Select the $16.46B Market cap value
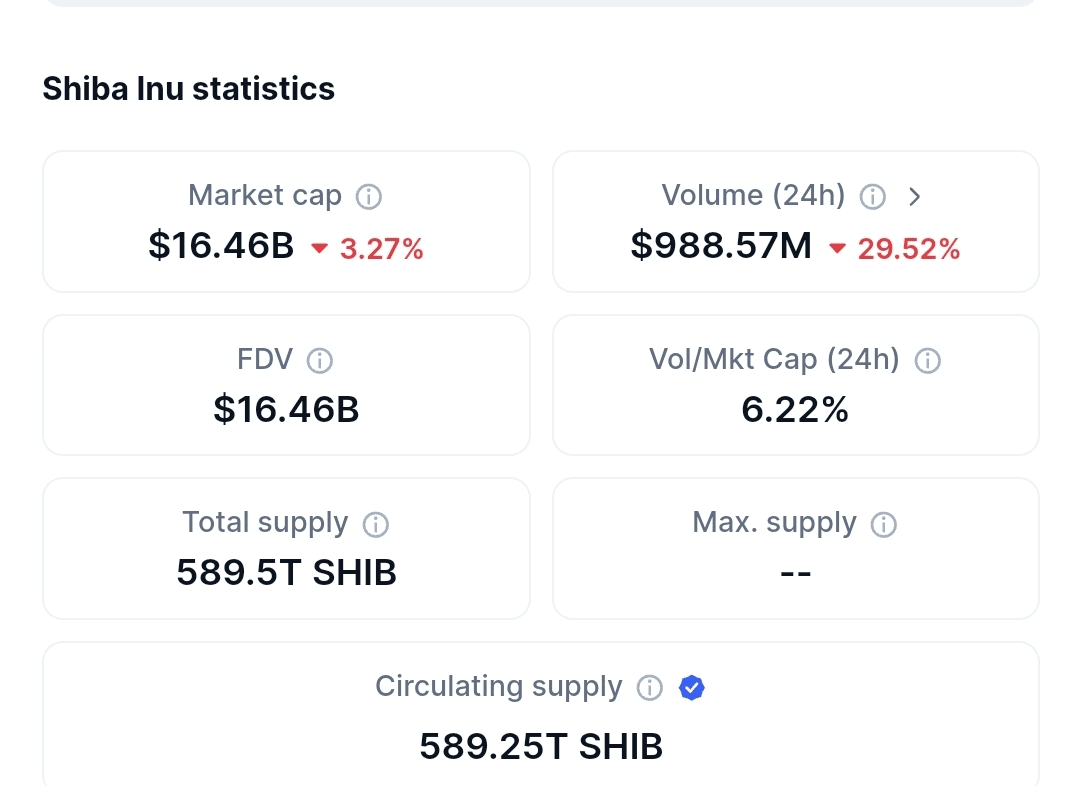1080x786 pixels. 221,245
